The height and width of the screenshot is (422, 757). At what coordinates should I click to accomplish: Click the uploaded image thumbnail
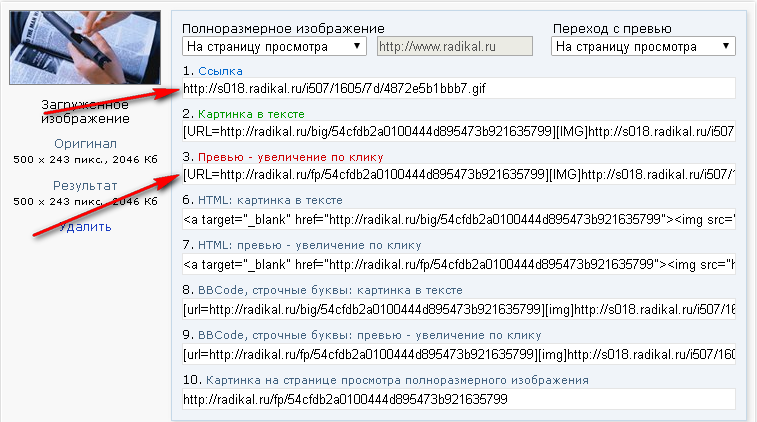[85, 47]
